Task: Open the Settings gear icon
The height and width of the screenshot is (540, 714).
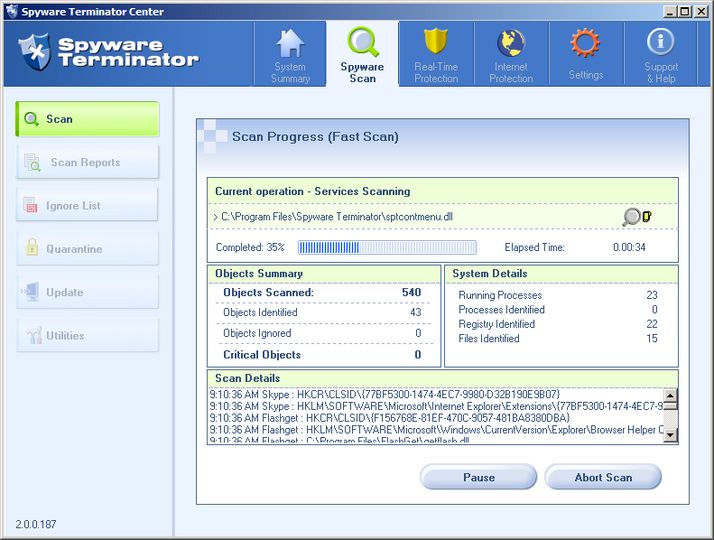Action: [585, 43]
